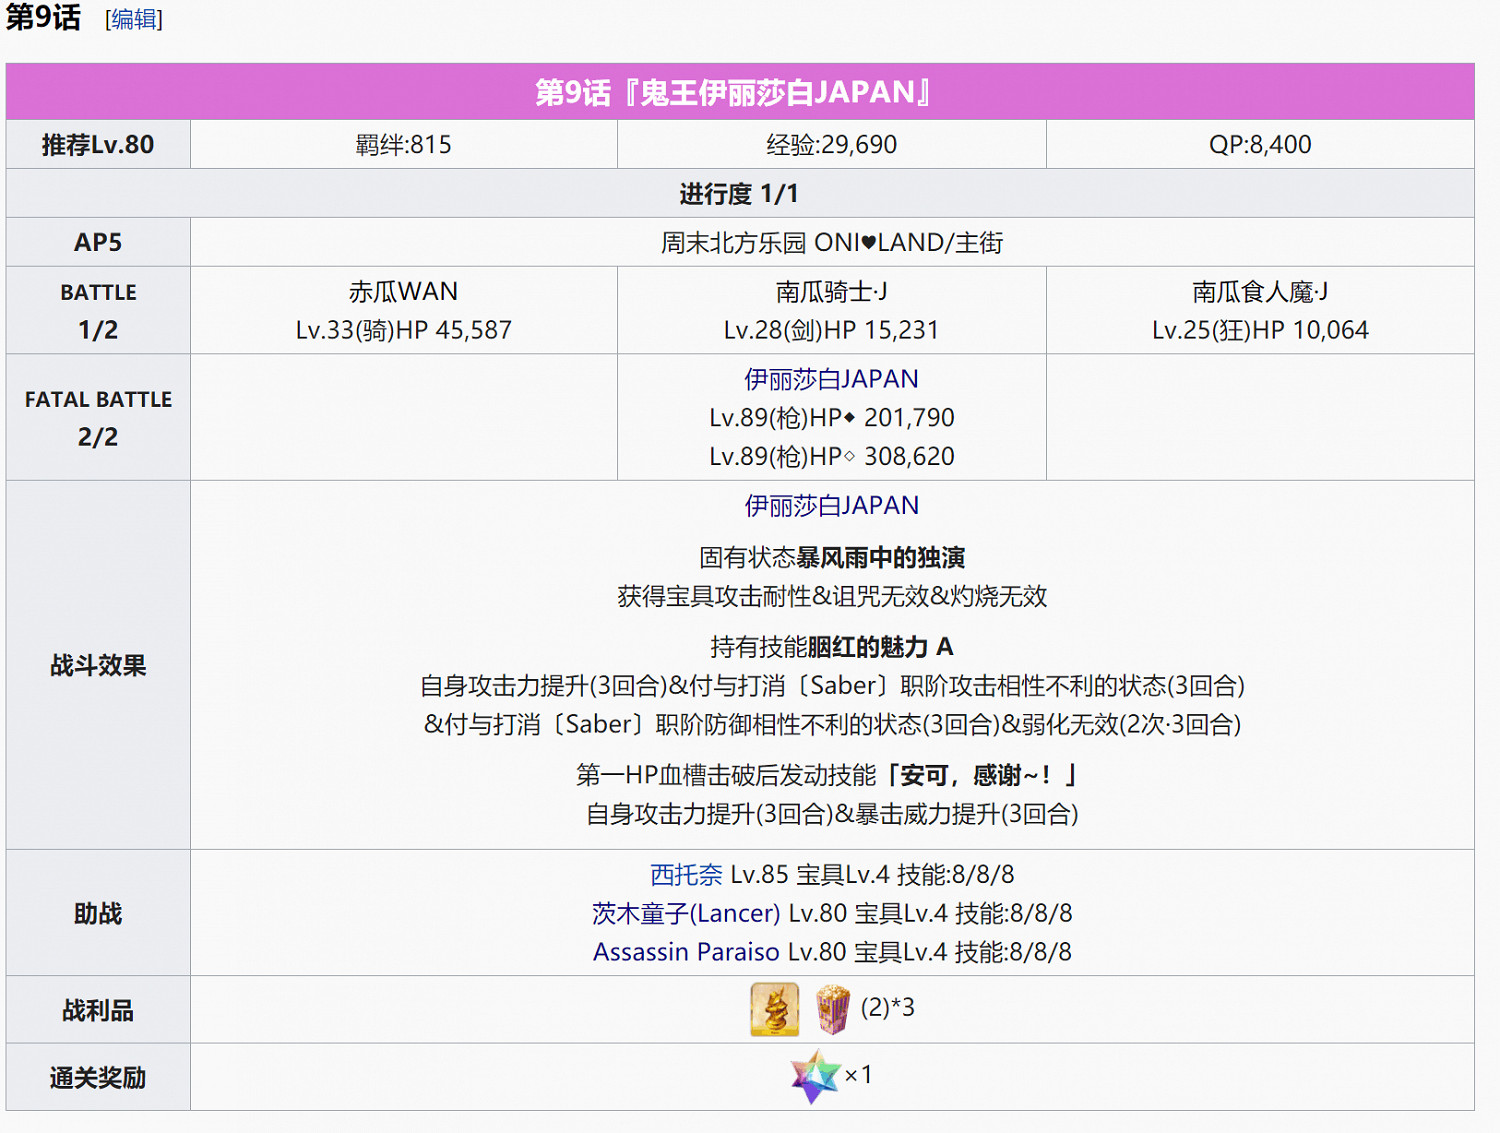This screenshot has width=1500, height=1133.
Task: Click the 助战 row label
Action: tap(97, 913)
